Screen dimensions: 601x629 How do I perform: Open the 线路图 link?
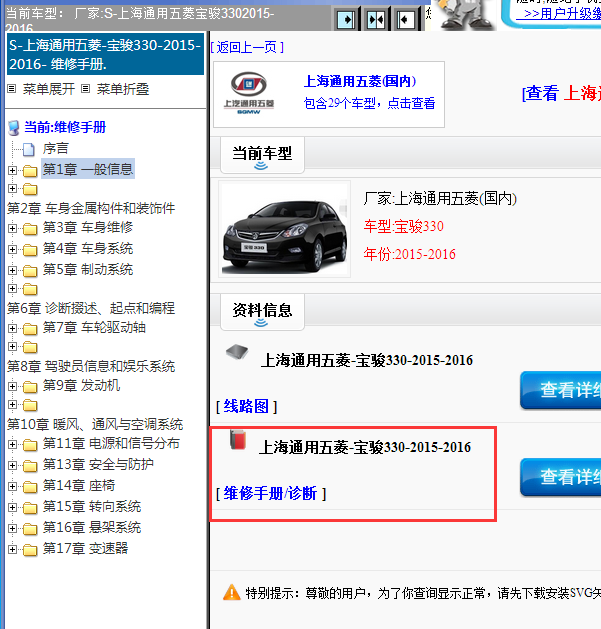click(x=246, y=406)
